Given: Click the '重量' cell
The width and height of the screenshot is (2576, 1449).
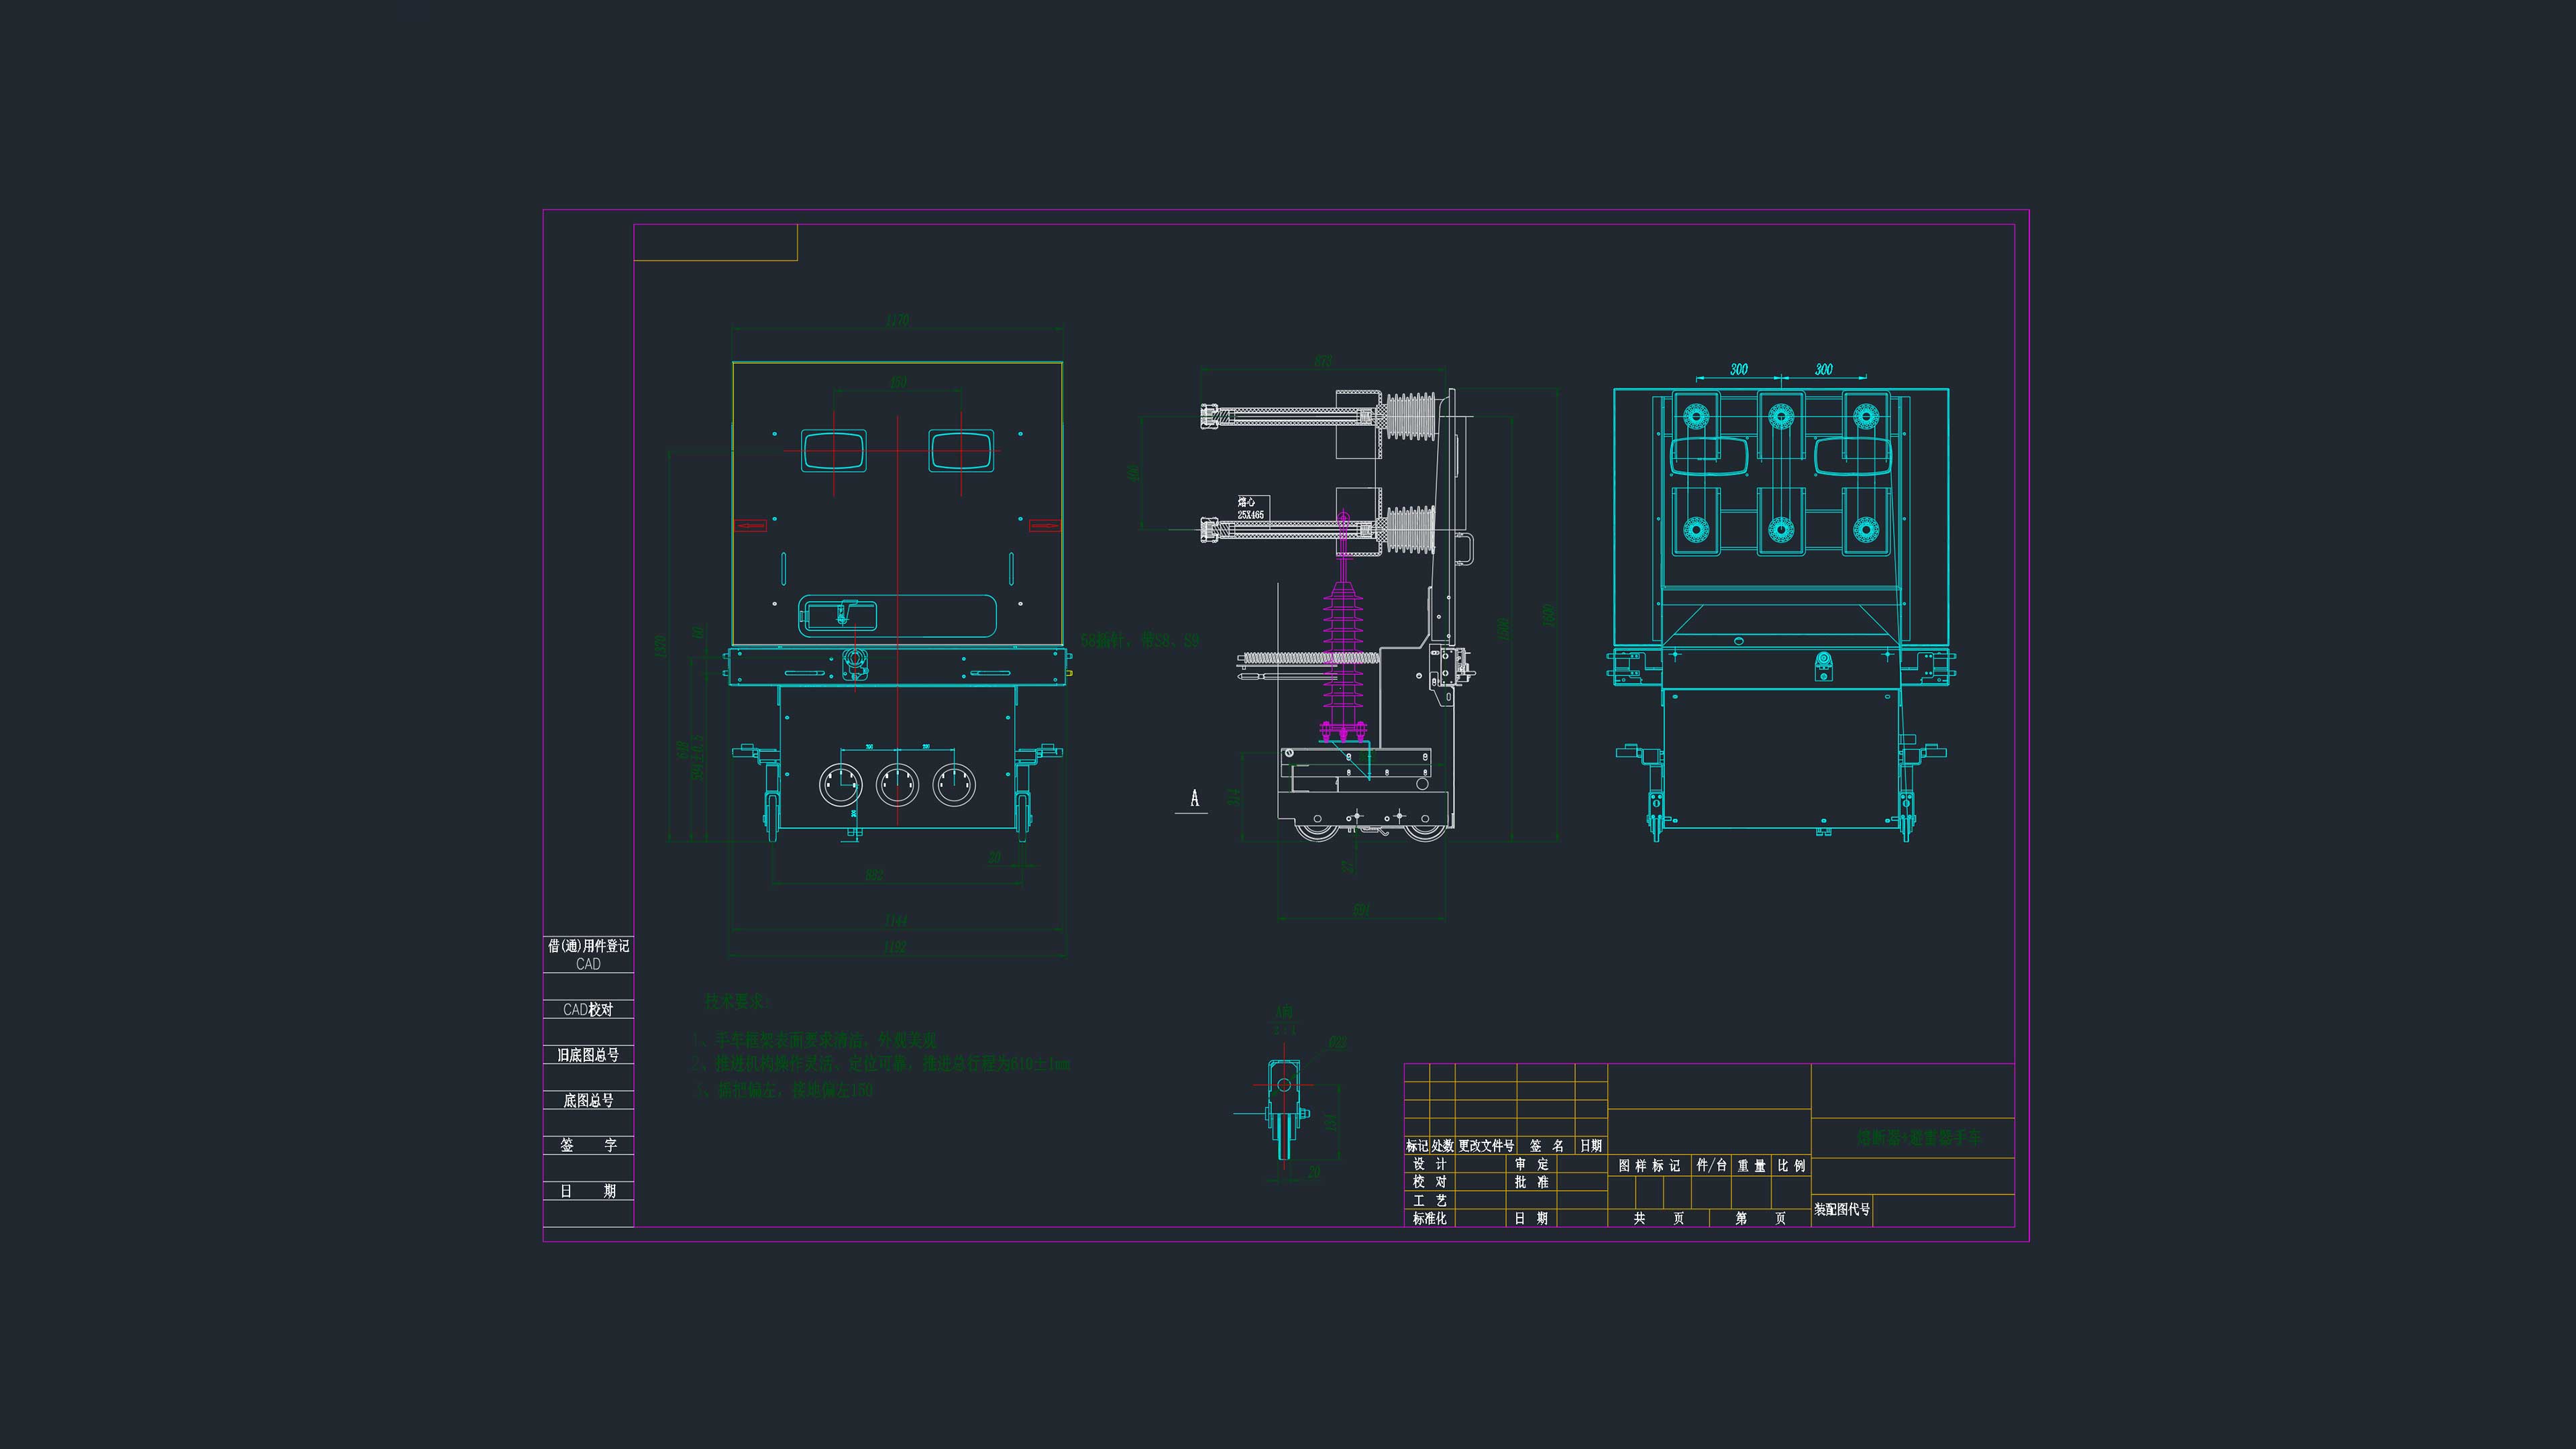Looking at the screenshot, I should pos(1752,1166).
